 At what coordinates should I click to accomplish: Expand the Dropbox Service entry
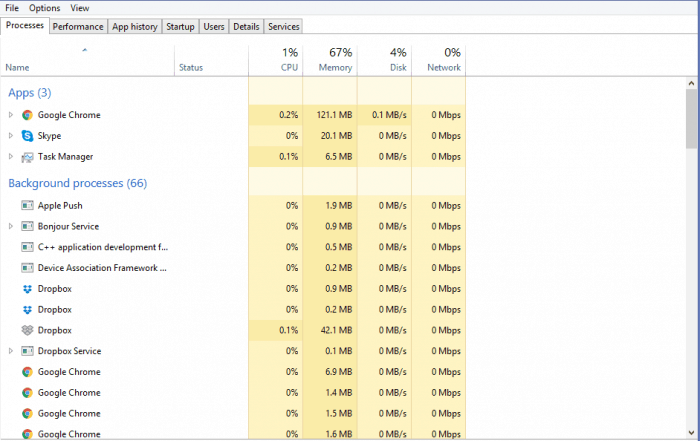(x=11, y=351)
